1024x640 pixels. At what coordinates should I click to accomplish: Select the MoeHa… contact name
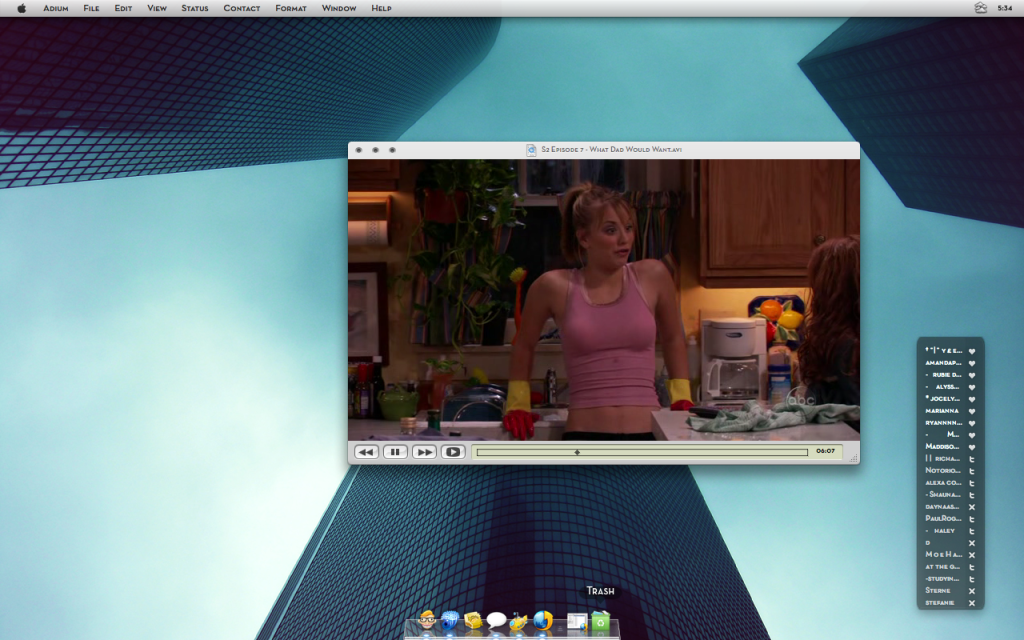point(943,554)
